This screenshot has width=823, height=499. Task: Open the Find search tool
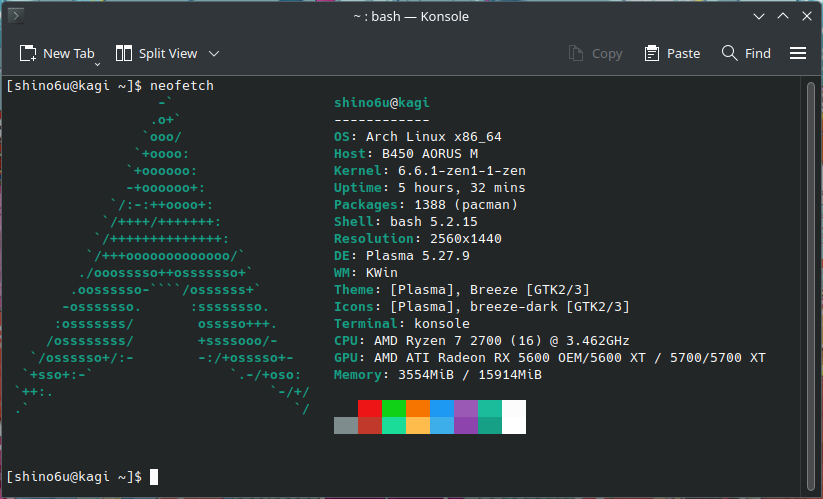746,54
